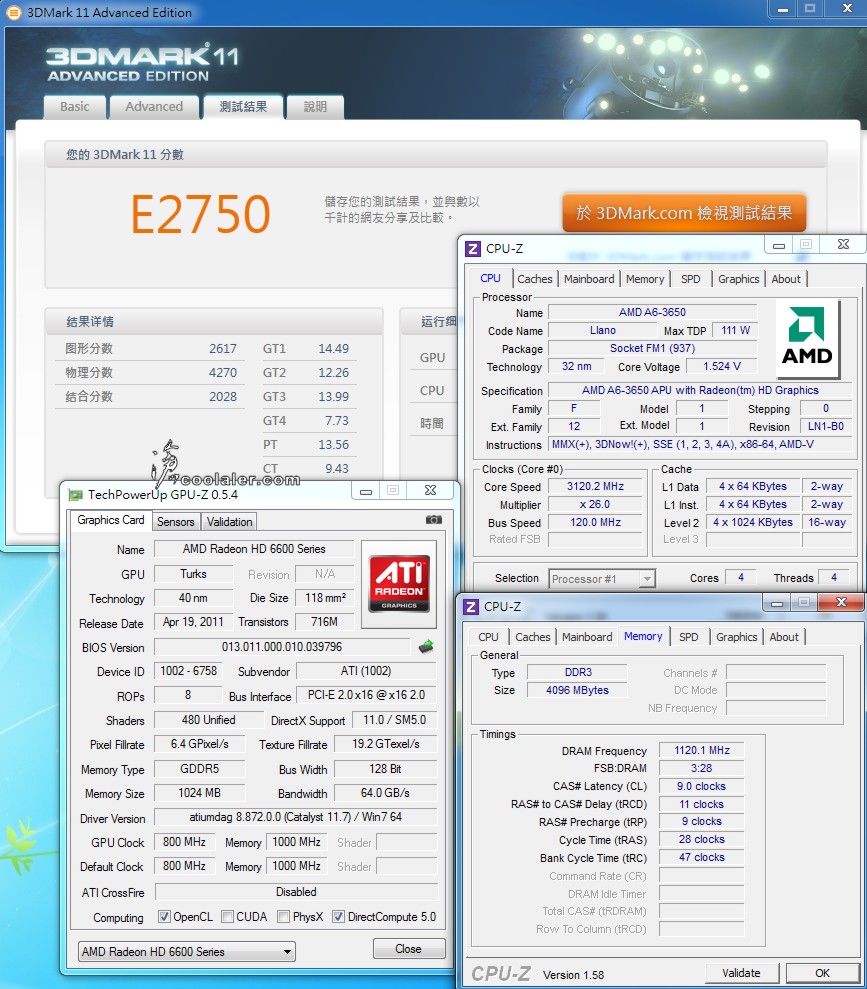Toggle the CUDA checkbox
This screenshot has width=867, height=989.
(228, 916)
